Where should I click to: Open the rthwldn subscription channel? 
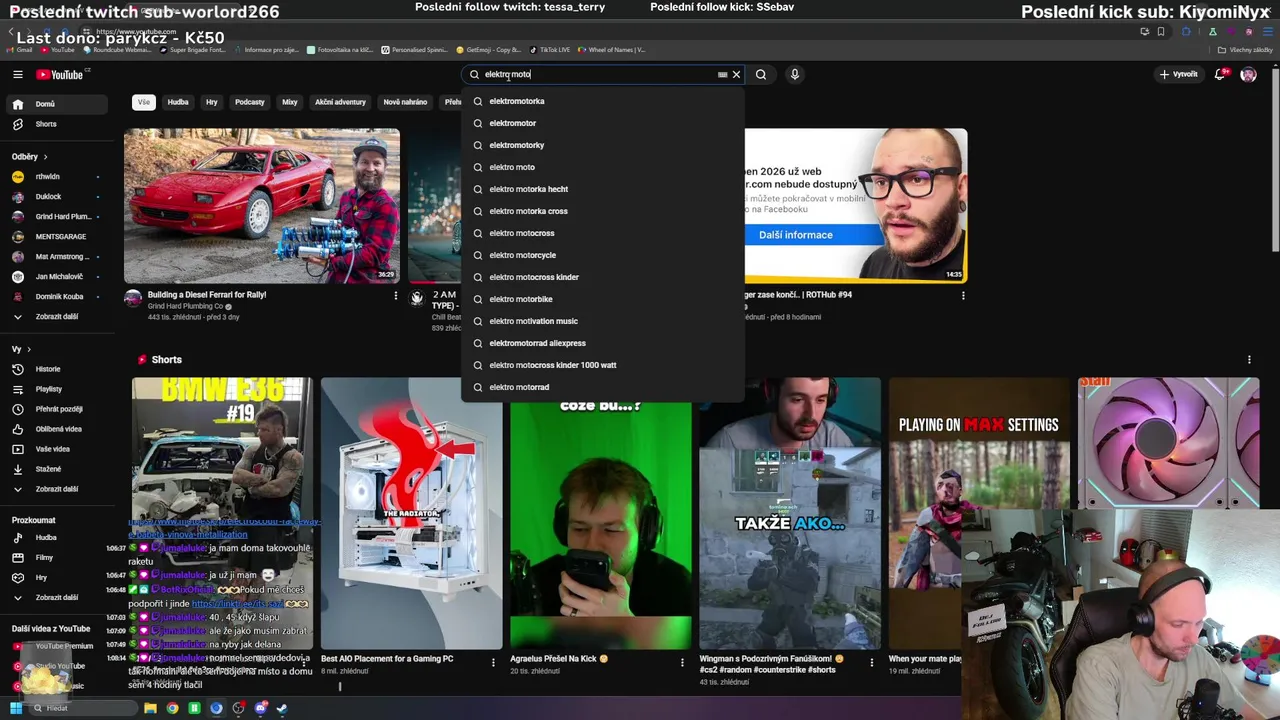coord(58,177)
